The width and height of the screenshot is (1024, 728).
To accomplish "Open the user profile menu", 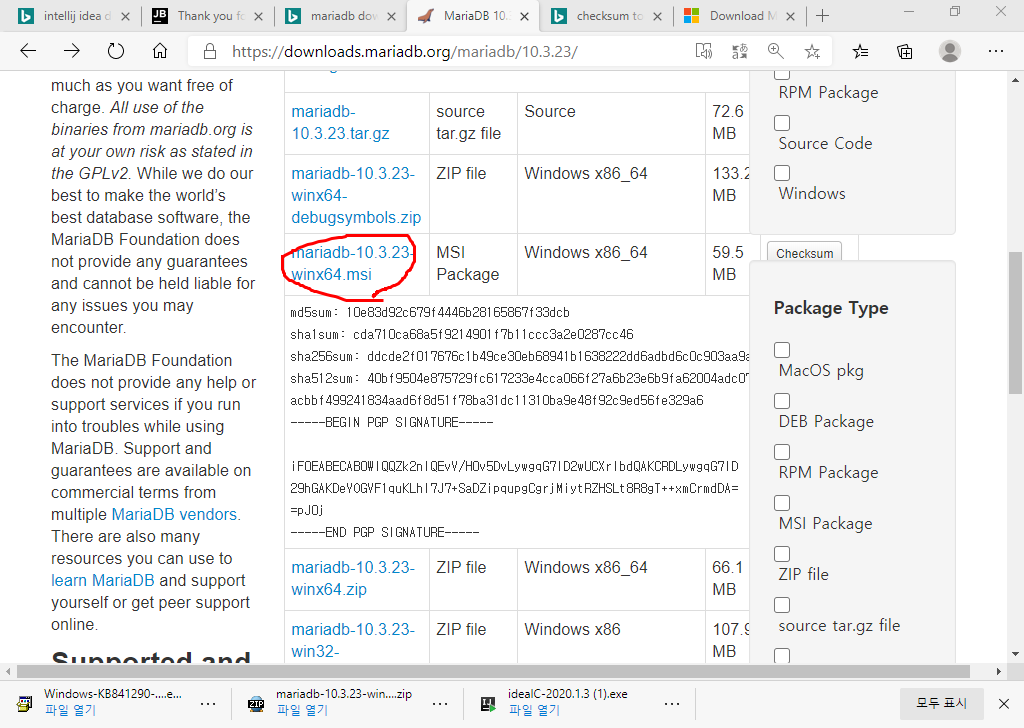I will coord(950,51).
